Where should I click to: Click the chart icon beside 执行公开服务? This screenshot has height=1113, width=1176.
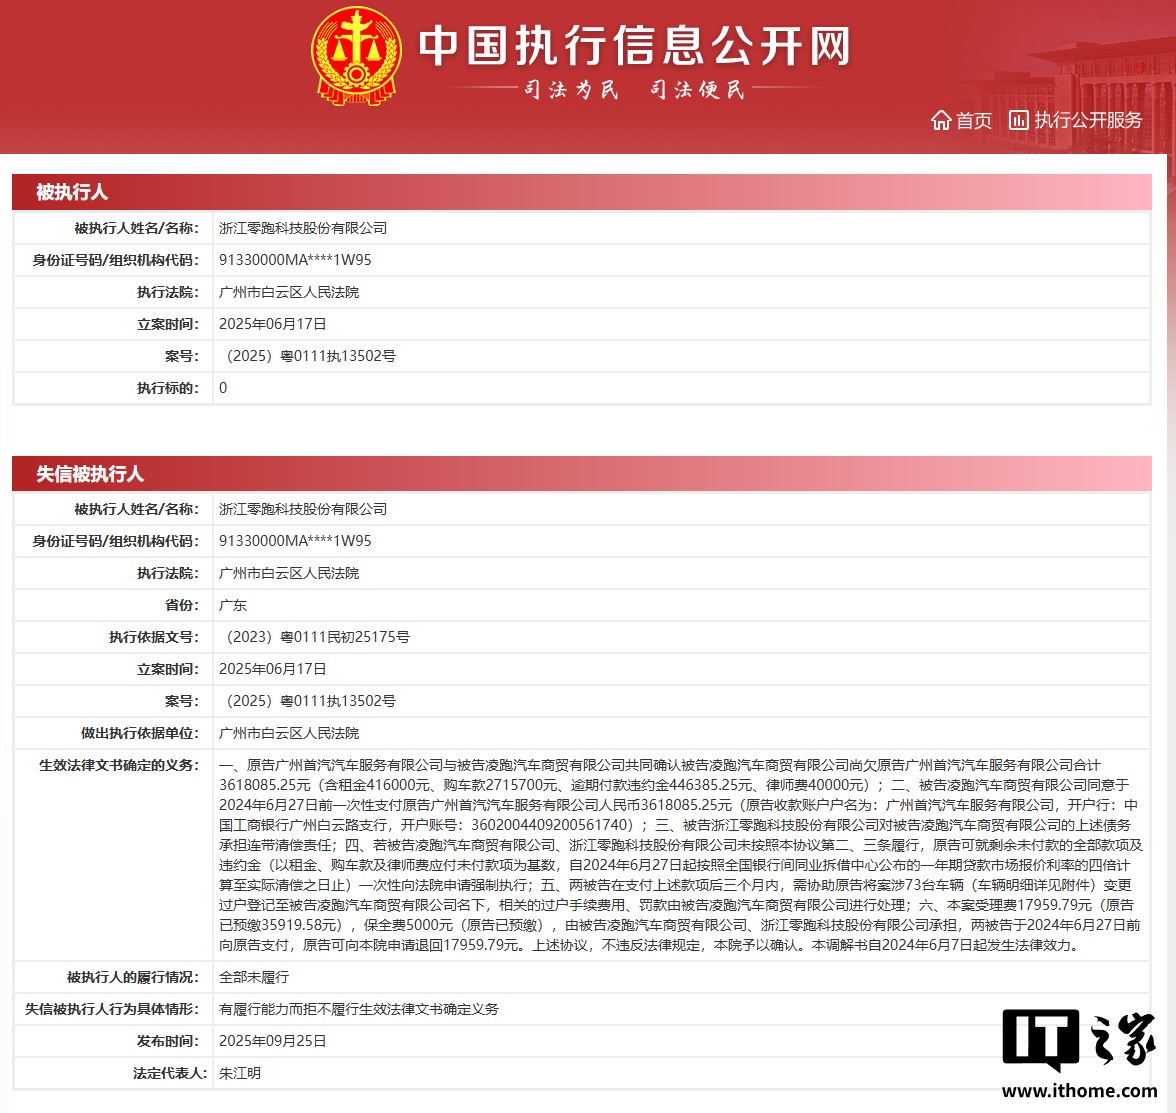[1018, 121]
